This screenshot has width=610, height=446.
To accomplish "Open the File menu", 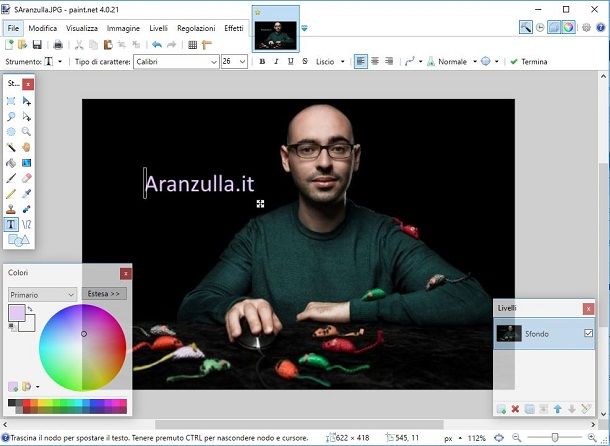I will click(13, 28).
